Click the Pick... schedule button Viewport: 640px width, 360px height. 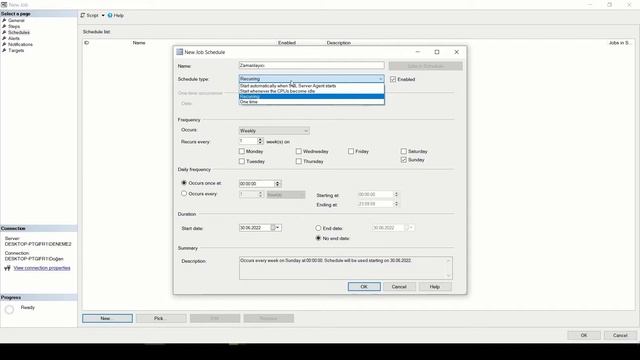point(161,318)
